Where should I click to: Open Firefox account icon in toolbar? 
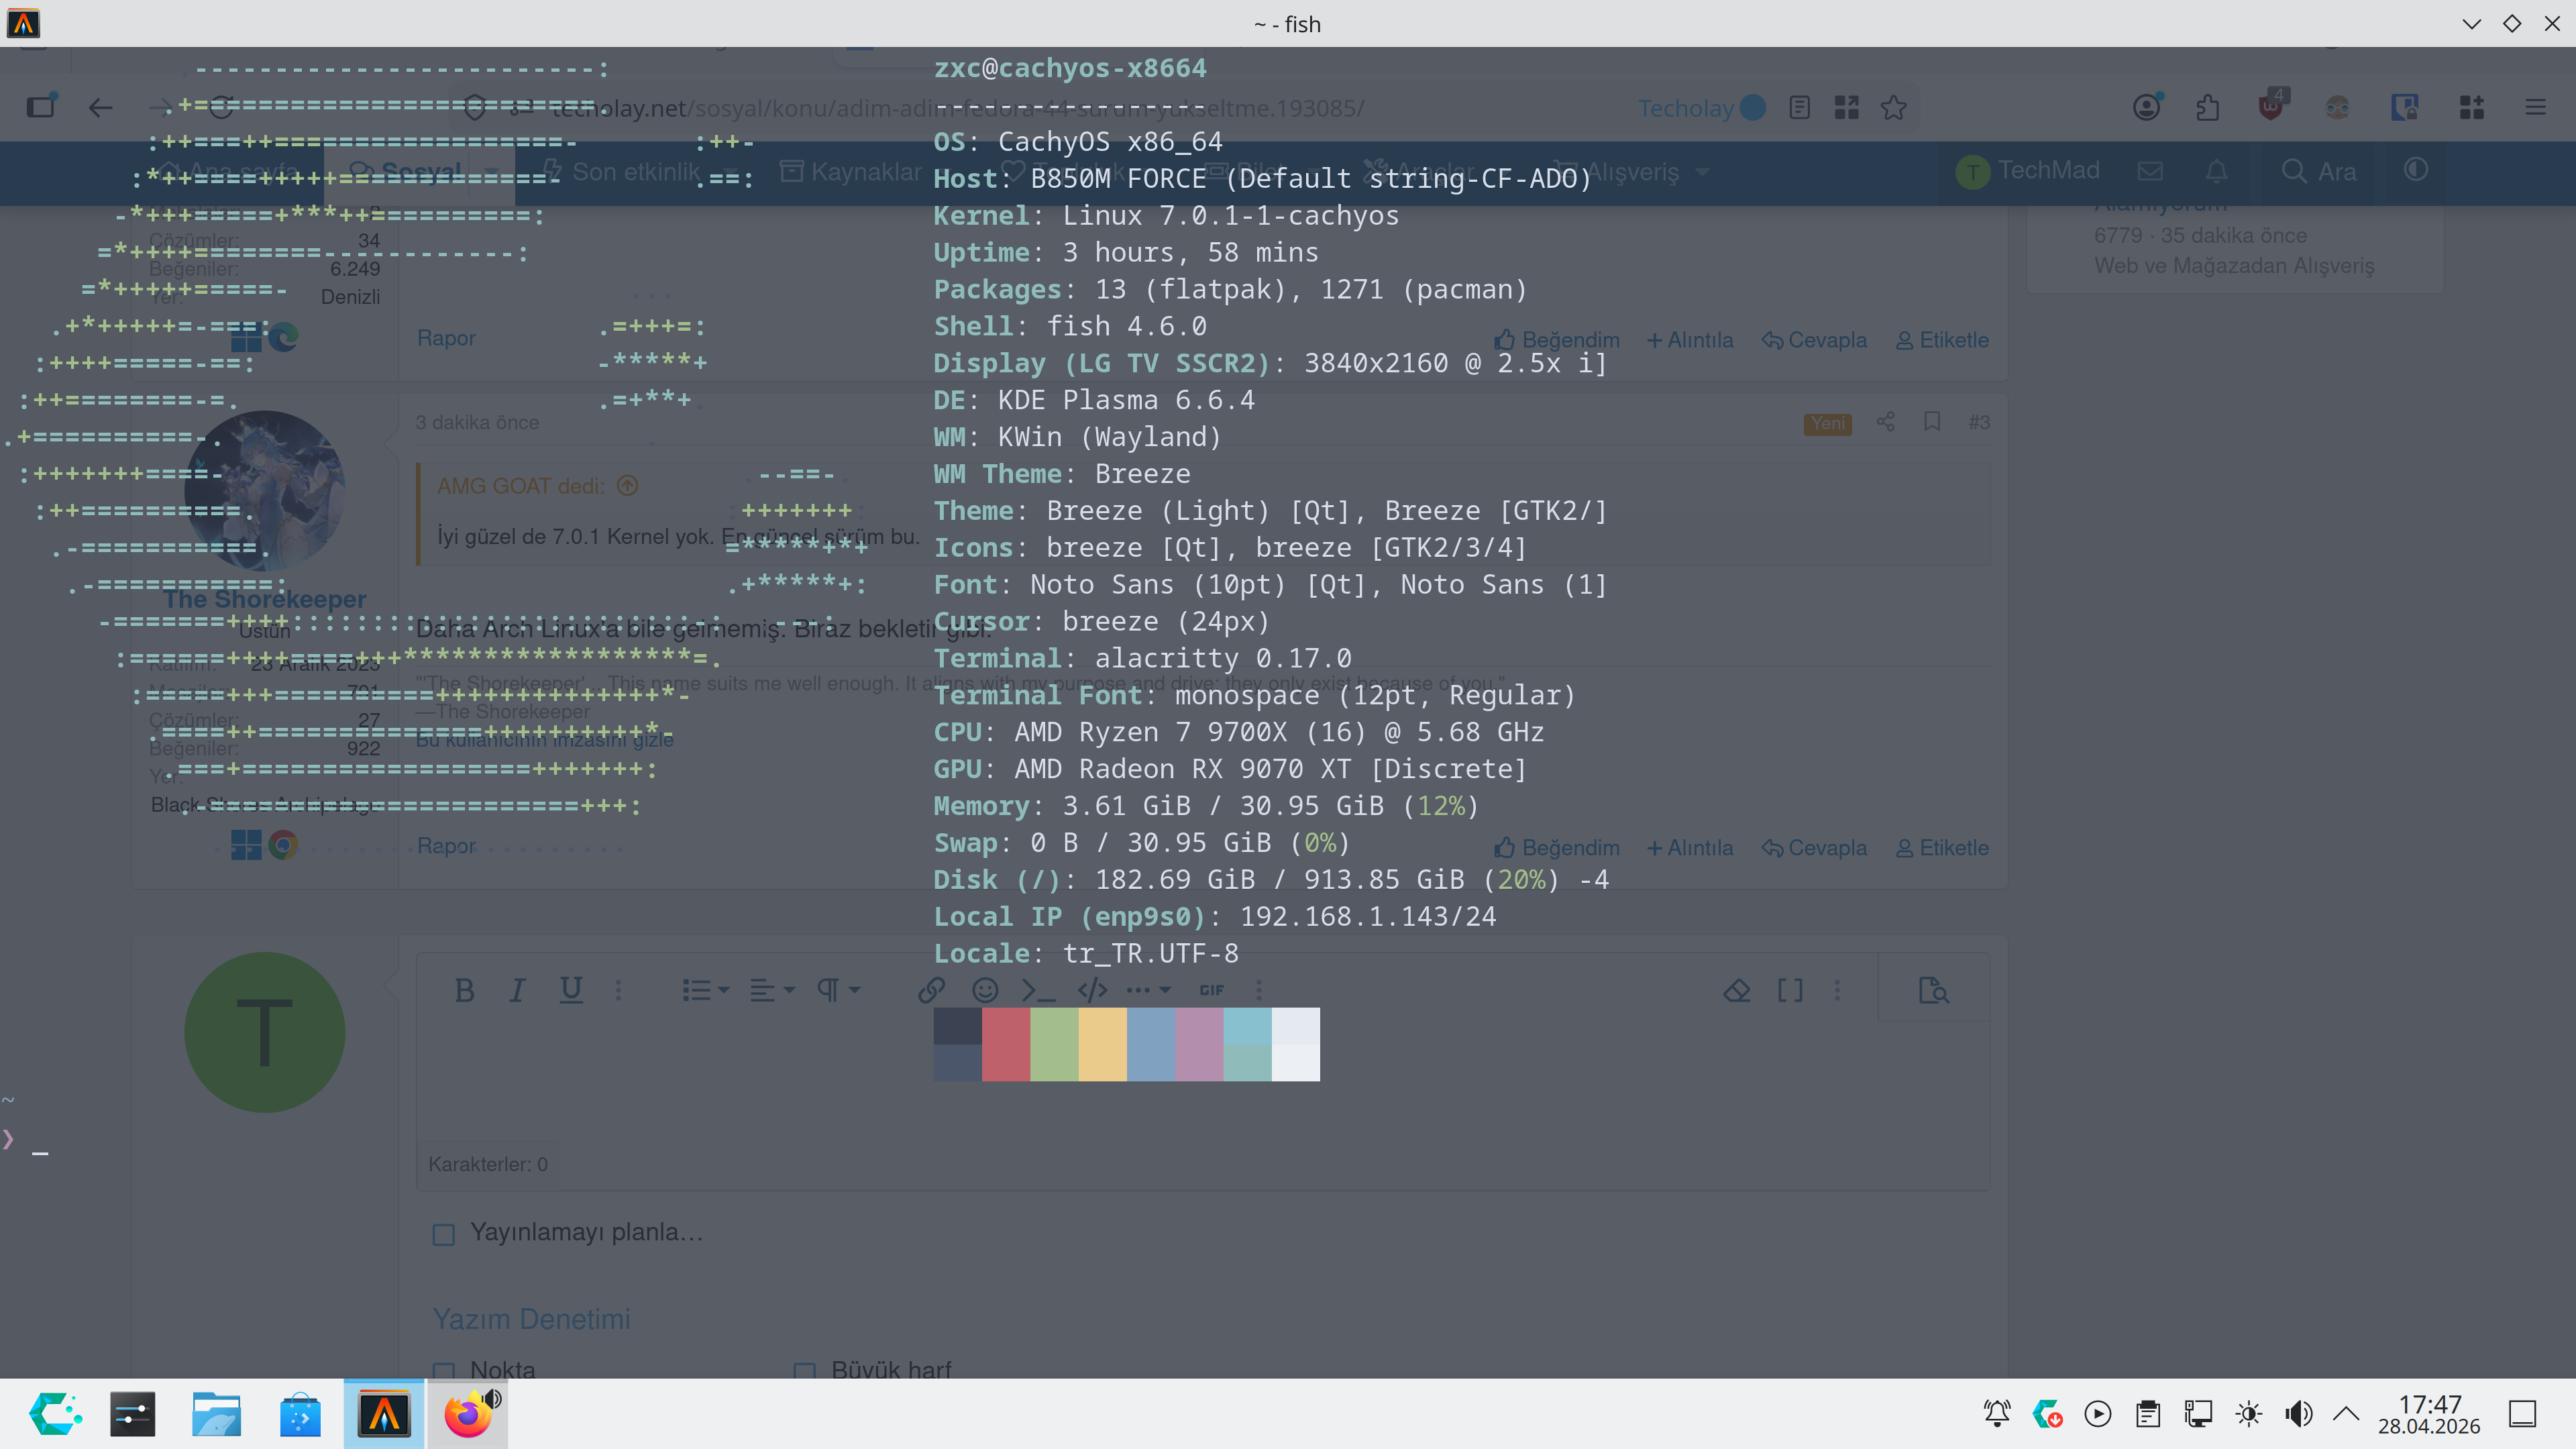point(2146,106)
